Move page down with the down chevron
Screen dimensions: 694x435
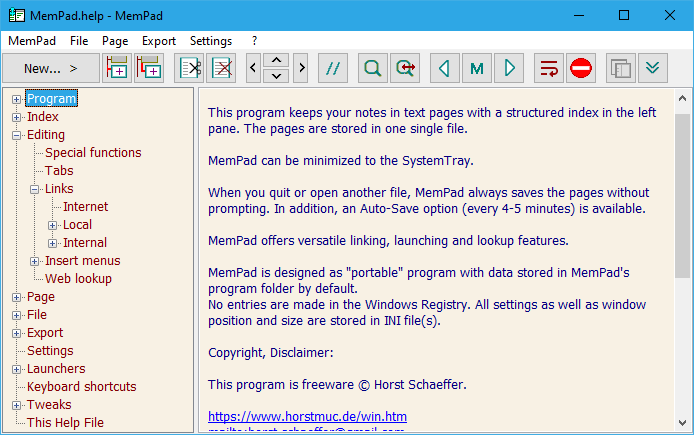coord(276,76)
